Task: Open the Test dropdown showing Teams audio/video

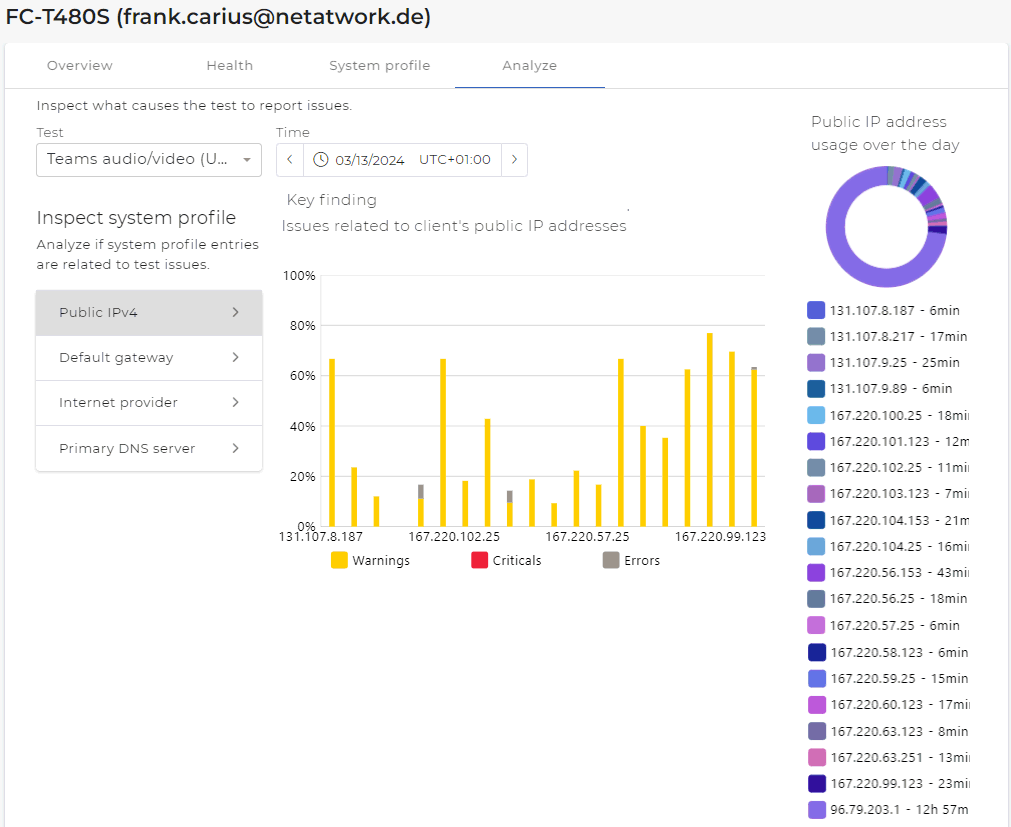Action: point(149,160)
